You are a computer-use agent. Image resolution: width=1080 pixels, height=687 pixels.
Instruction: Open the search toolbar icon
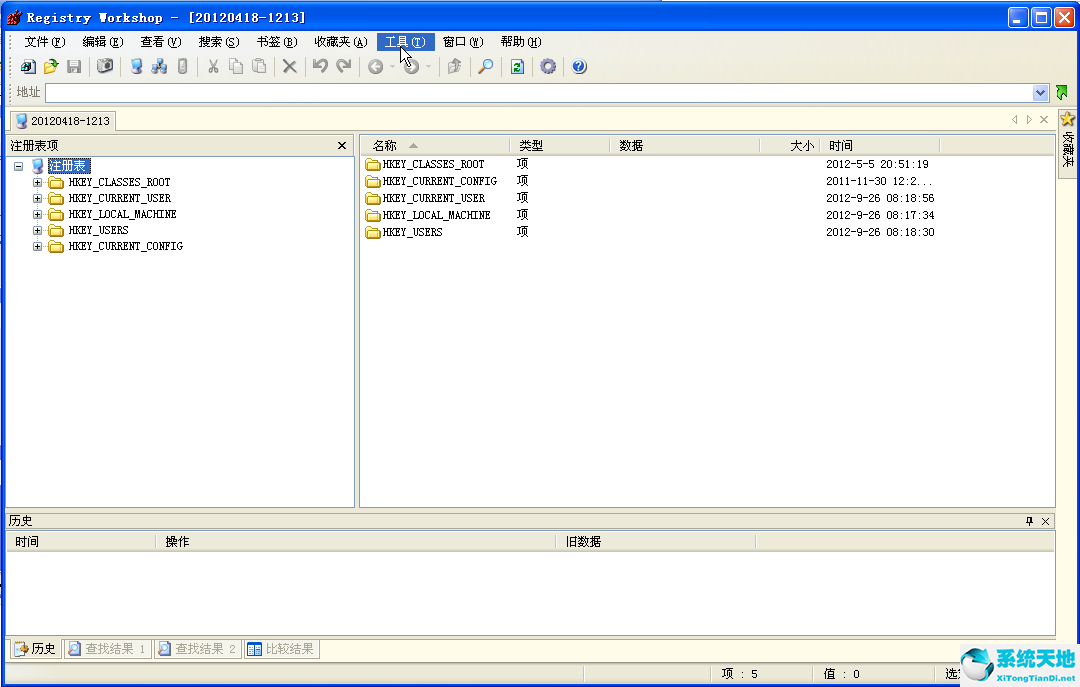point(485,66)
